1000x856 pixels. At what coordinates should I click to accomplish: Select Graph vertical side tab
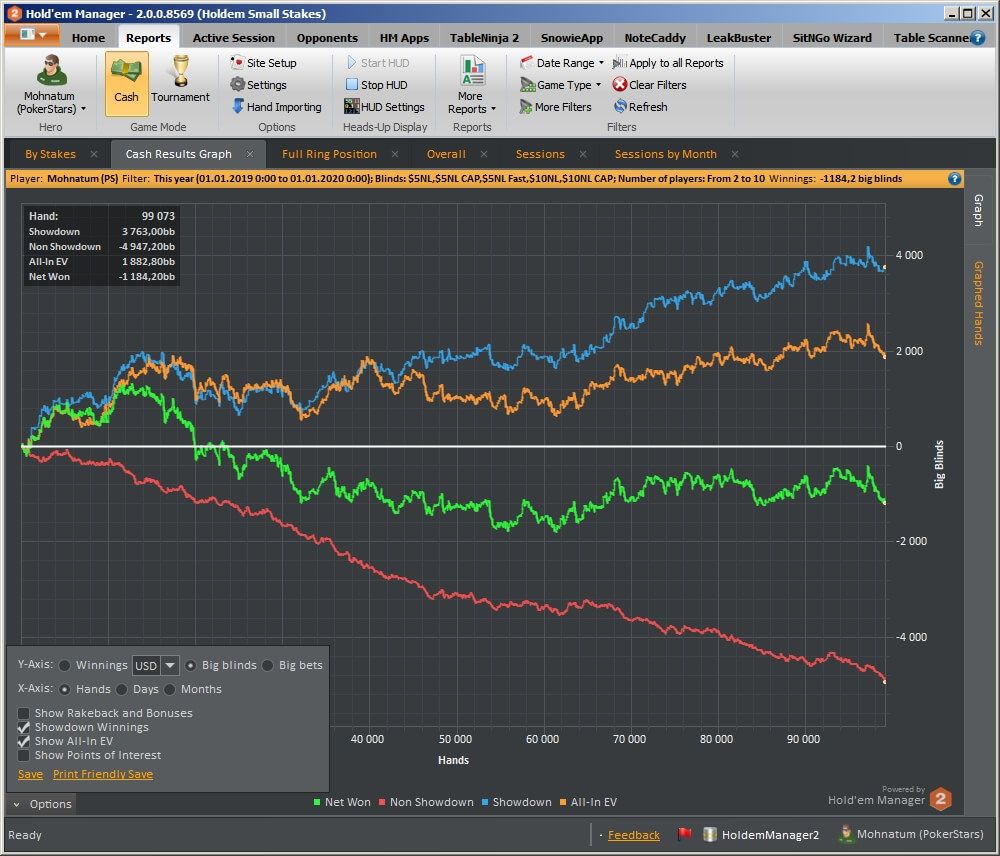click(x=978, y=210)
